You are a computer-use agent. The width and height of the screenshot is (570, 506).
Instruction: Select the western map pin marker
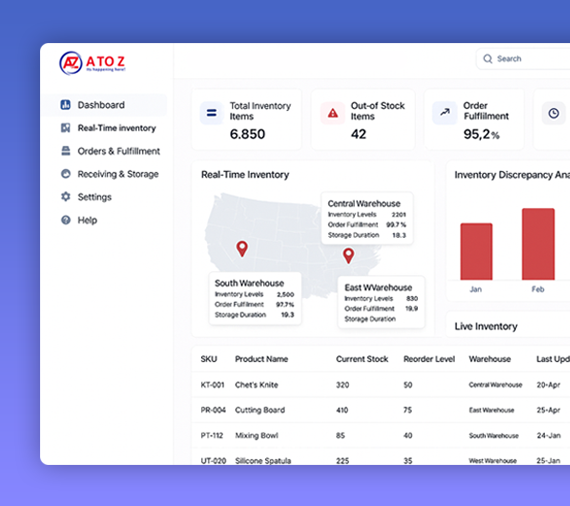point(242,249)
